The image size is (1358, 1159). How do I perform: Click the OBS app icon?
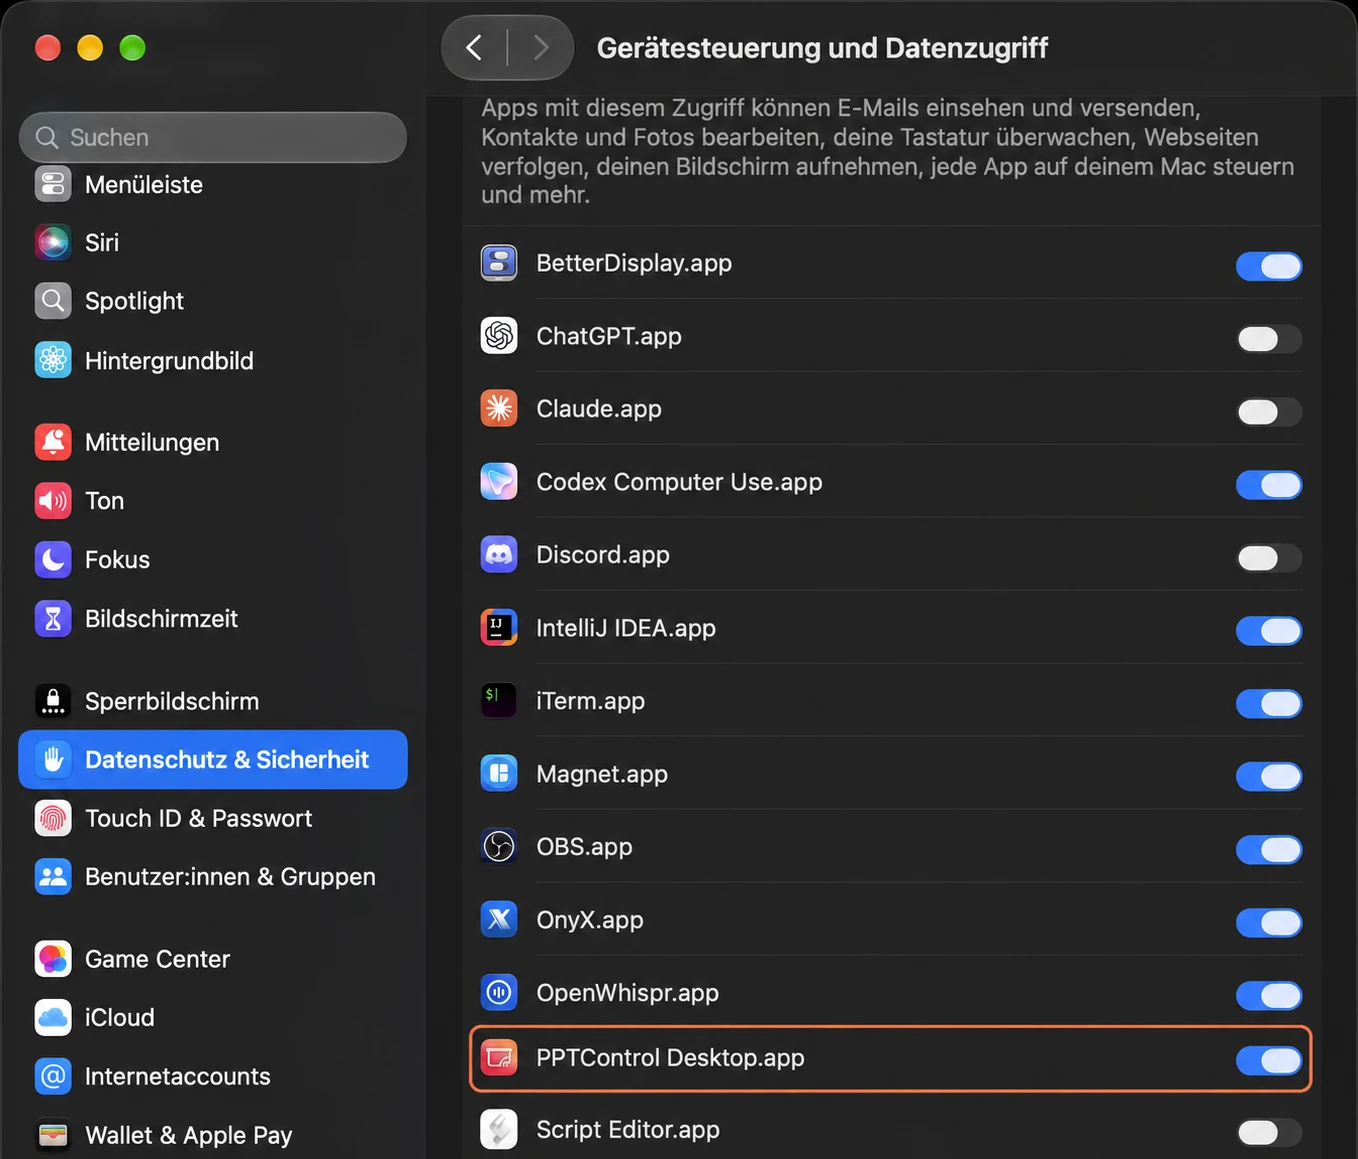point(499,847)
